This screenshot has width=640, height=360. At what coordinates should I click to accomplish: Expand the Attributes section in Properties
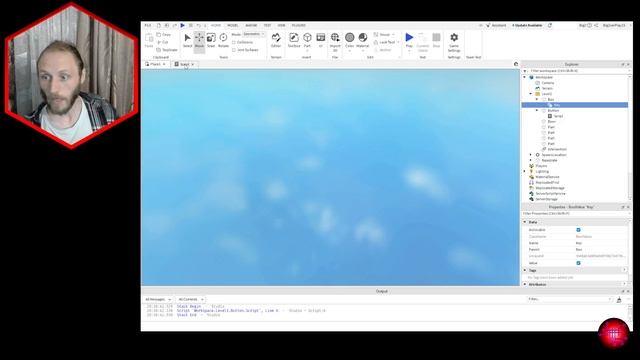click(x=525, y=284)
